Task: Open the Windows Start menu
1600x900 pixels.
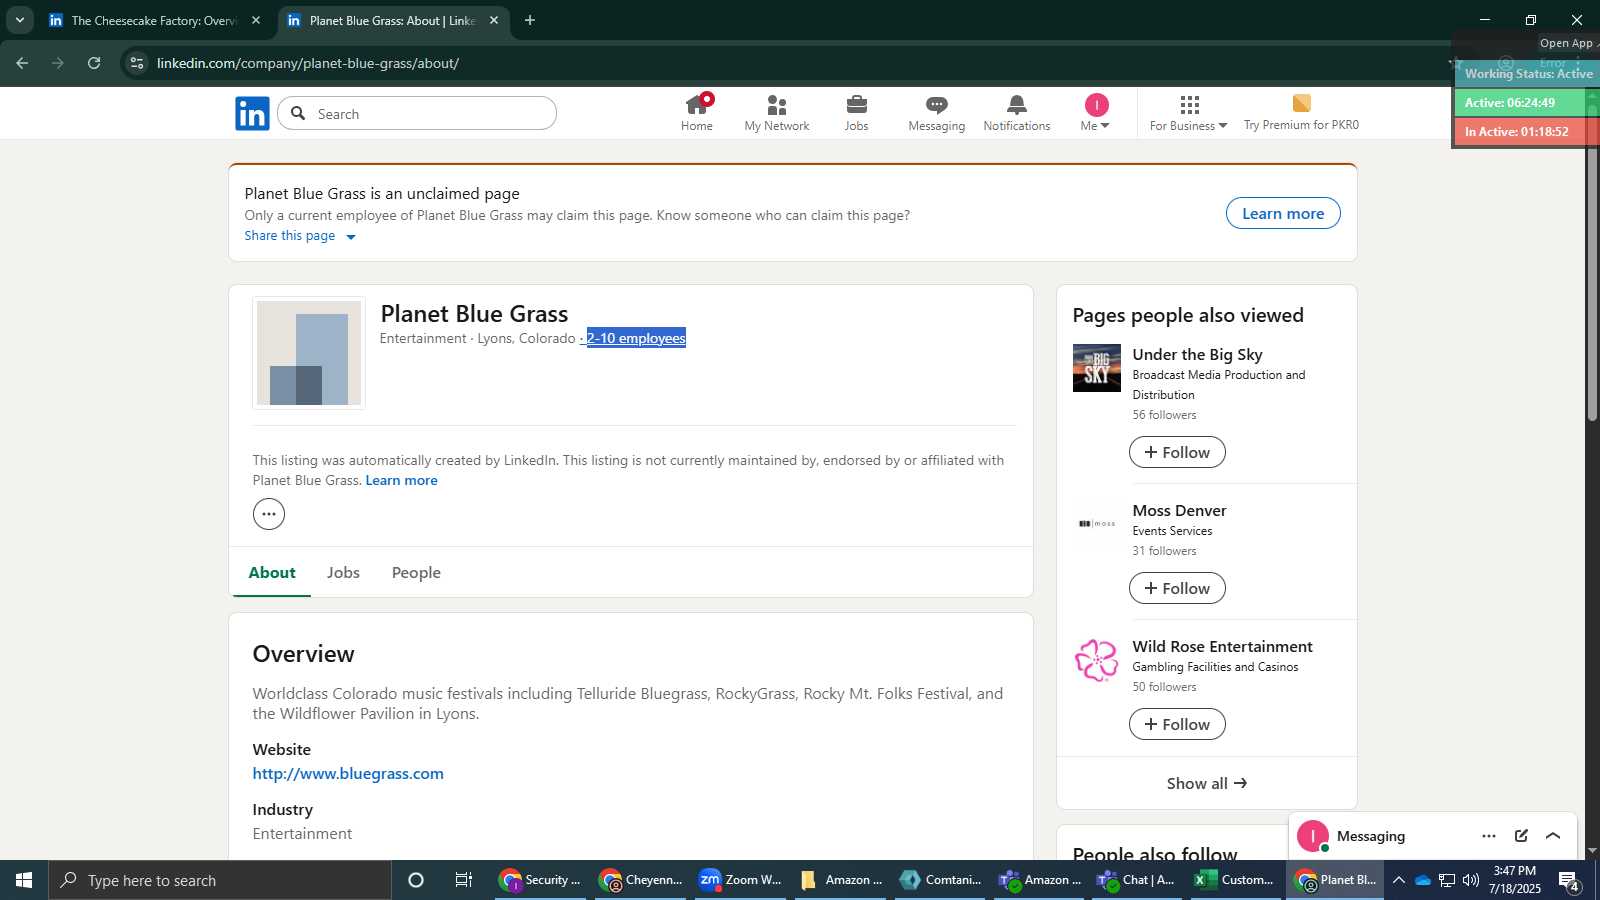Action: point(24,880)
